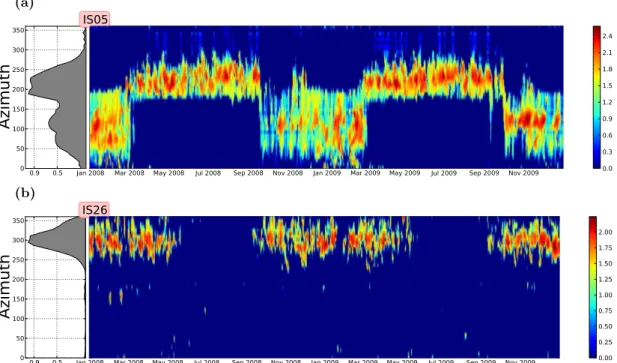Click the Jul 2009 tick label, top plot
Screen dimensions: 617x363
pos(444,173)
